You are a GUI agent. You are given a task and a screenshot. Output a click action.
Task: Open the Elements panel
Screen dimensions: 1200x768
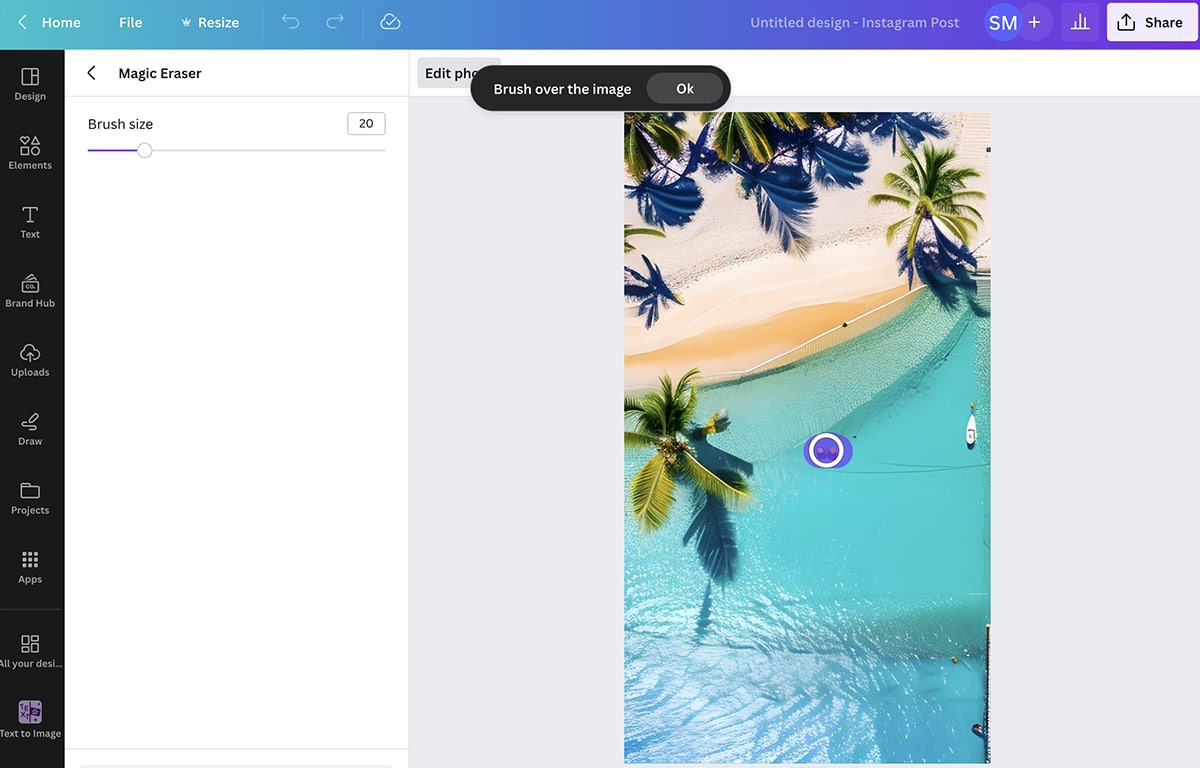[30, 153]
